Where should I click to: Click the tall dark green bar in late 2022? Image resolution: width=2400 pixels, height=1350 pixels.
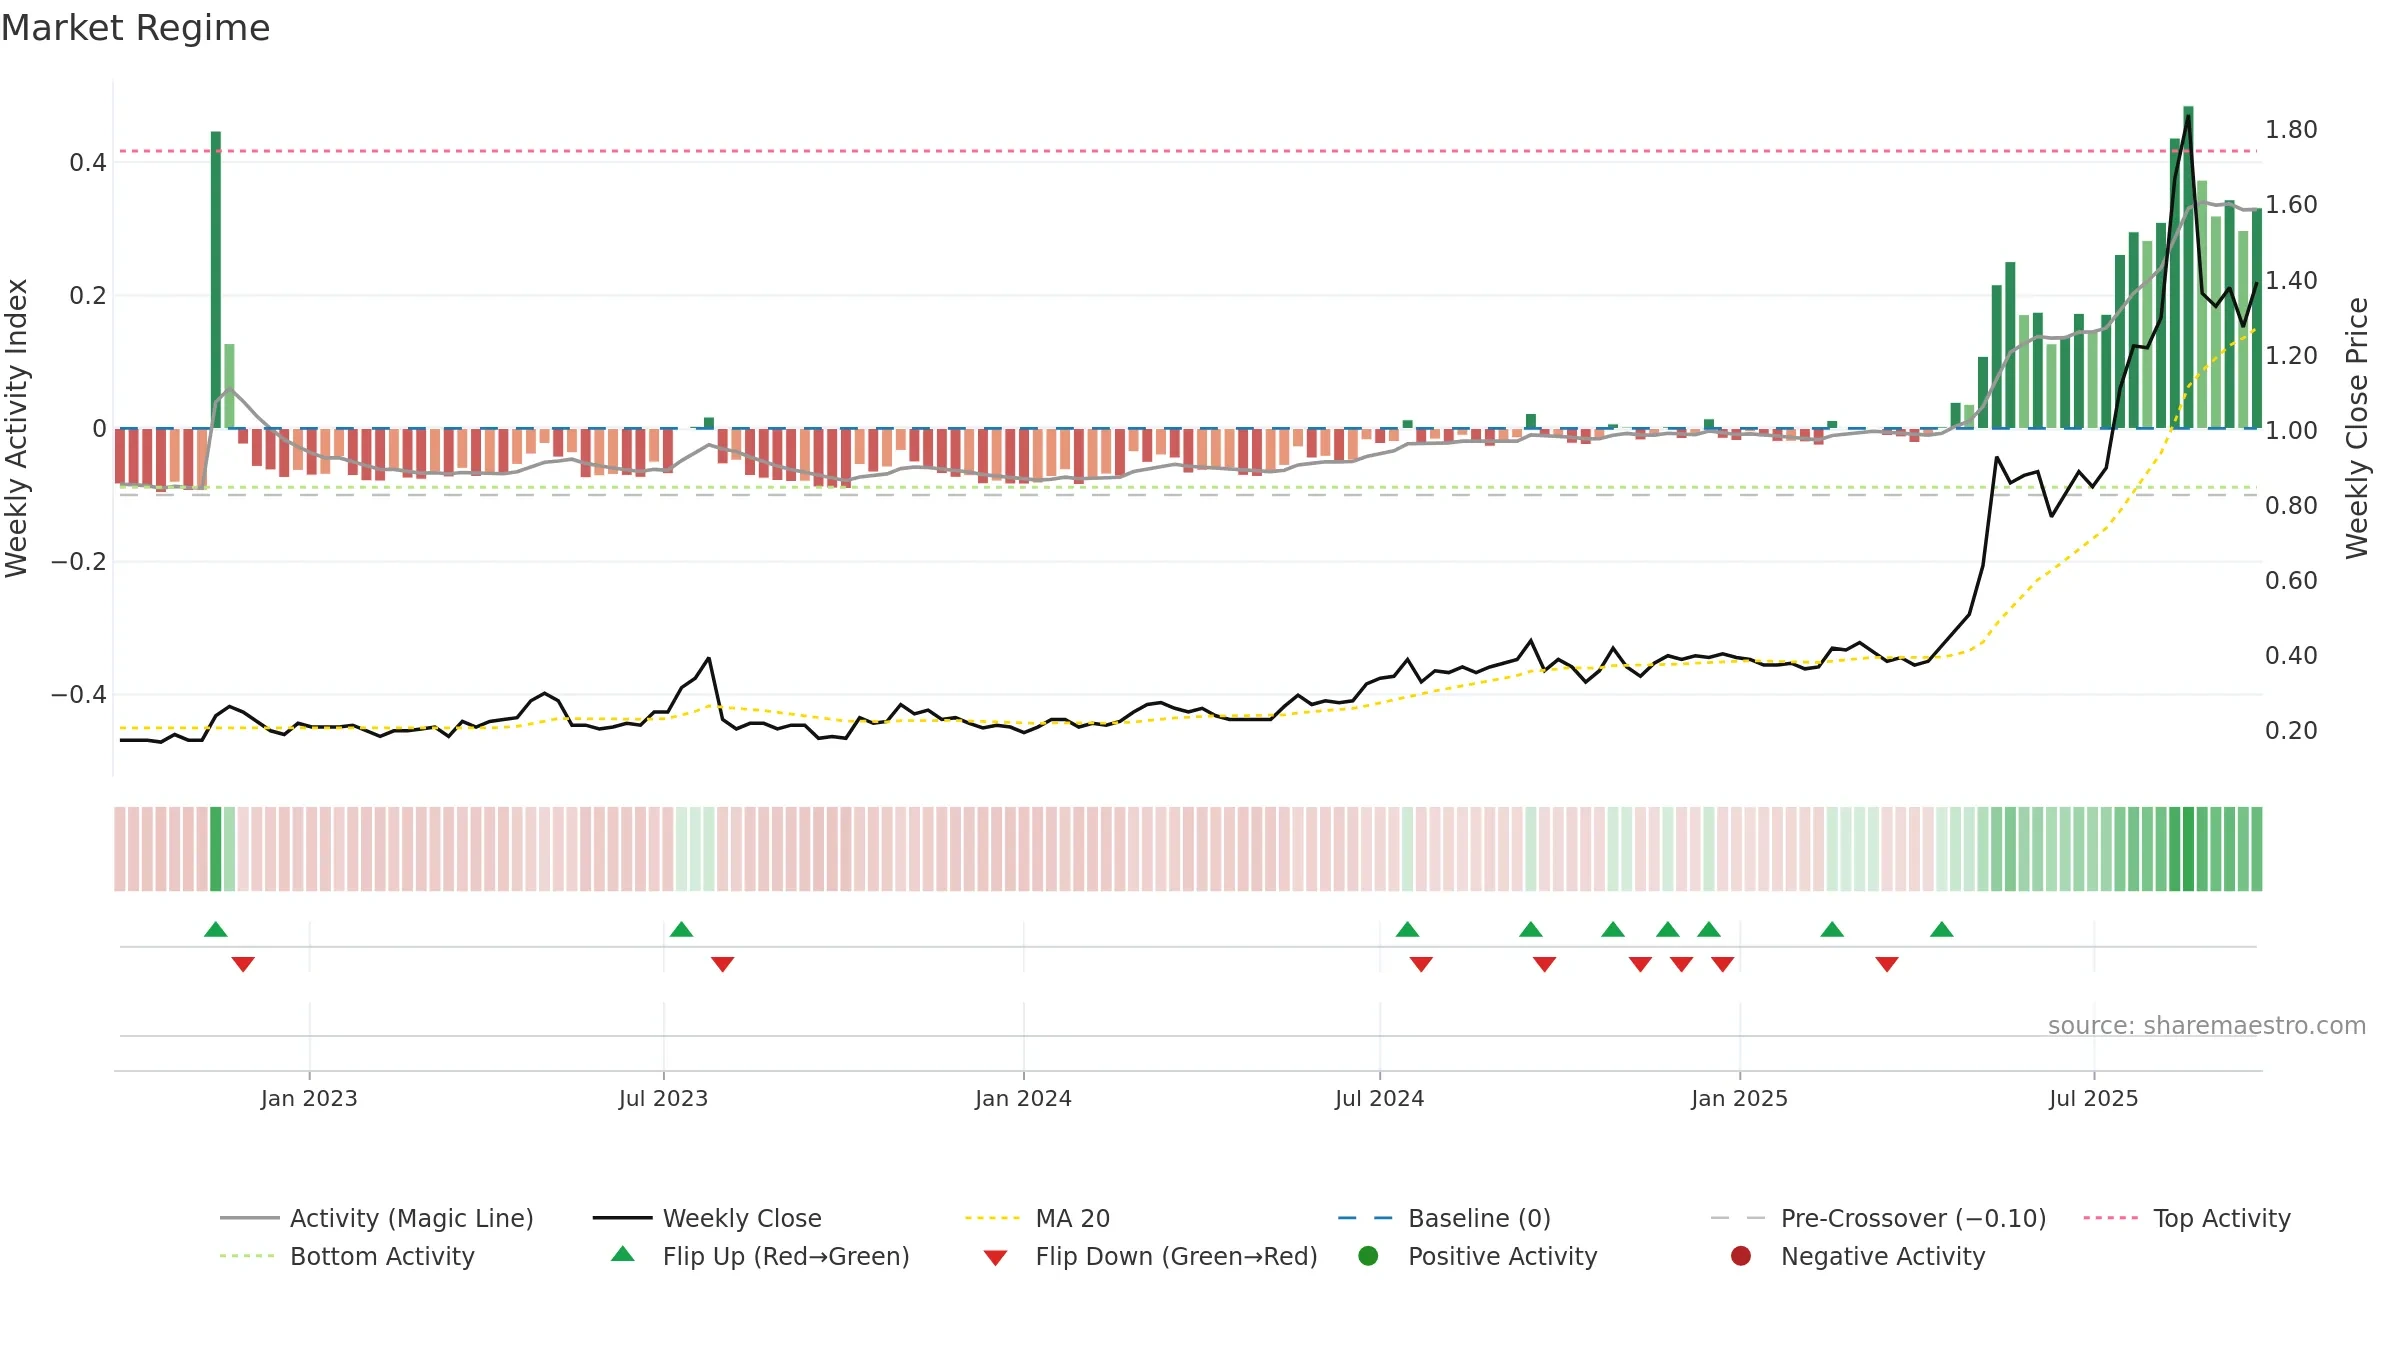click(216, 280)
